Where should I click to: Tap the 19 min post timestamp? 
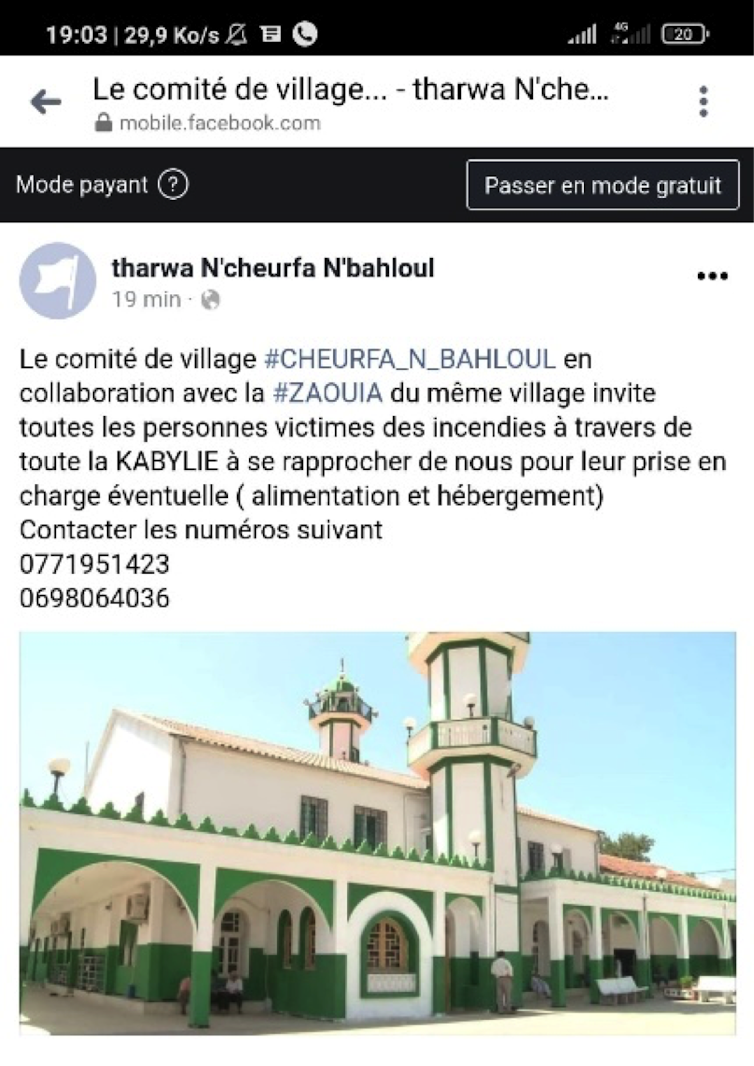point(146,300)
